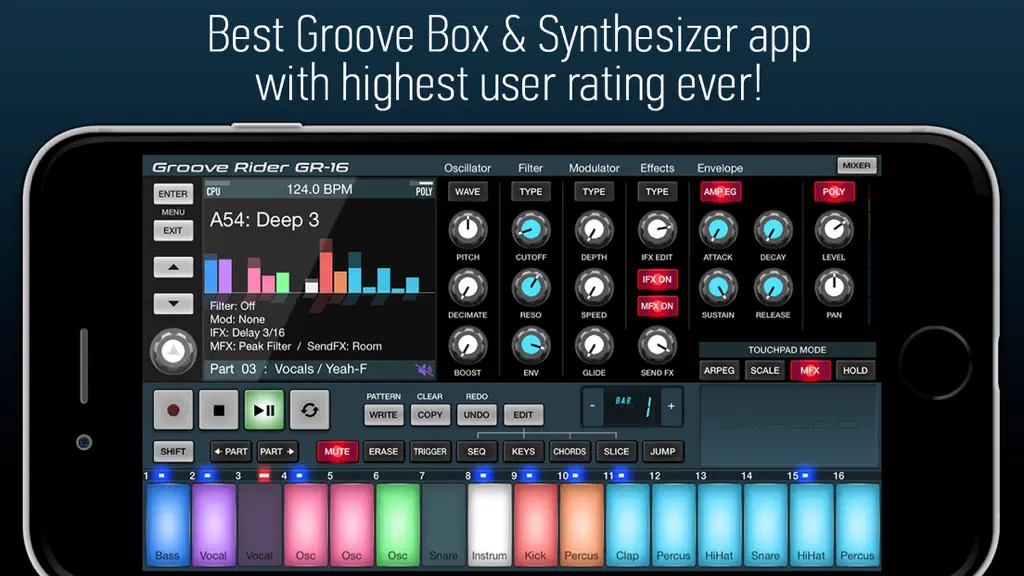
Task: Switch to CHORDS mode
Action: pyautogui.click(x=569, y=451)
